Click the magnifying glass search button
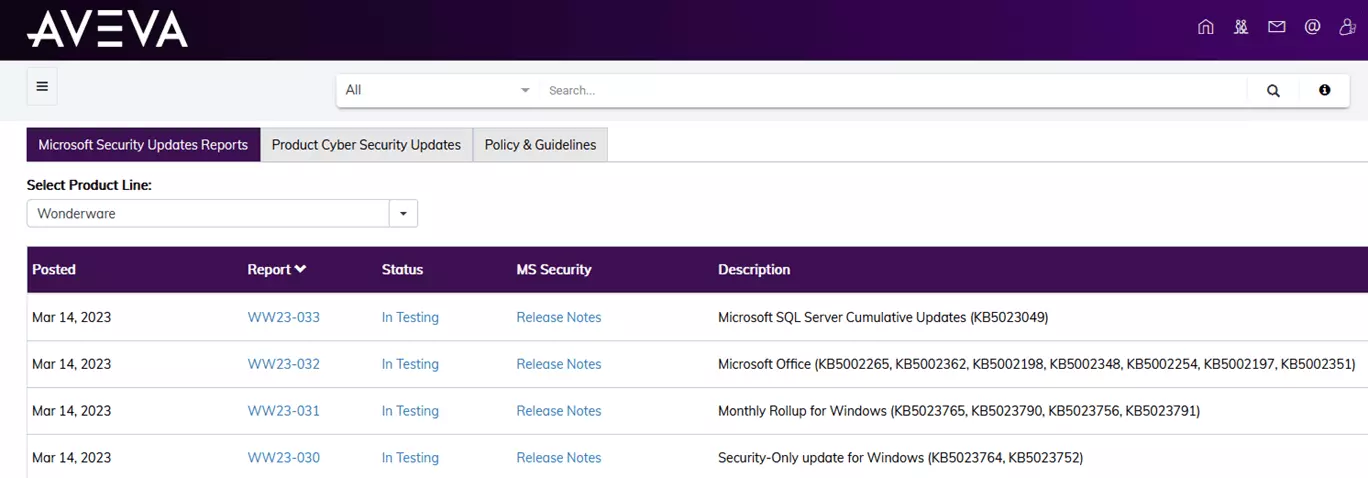The image size is (1368, 478). pyautogui.click(x=1273, y=91)
